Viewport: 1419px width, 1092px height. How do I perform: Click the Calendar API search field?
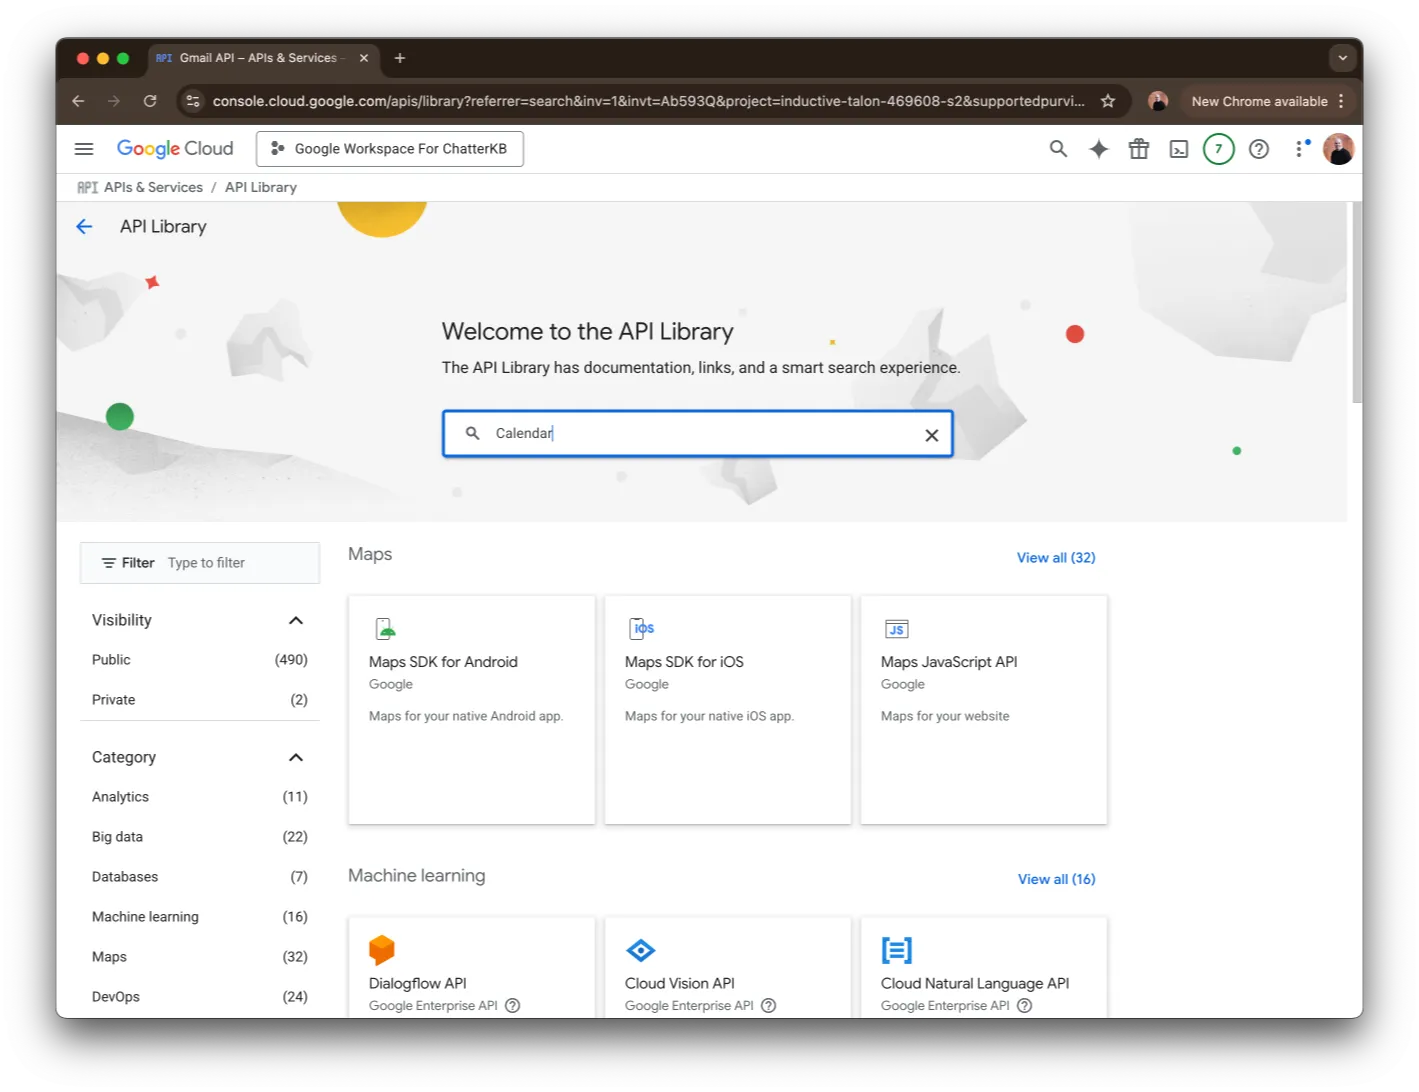(698, 434)
